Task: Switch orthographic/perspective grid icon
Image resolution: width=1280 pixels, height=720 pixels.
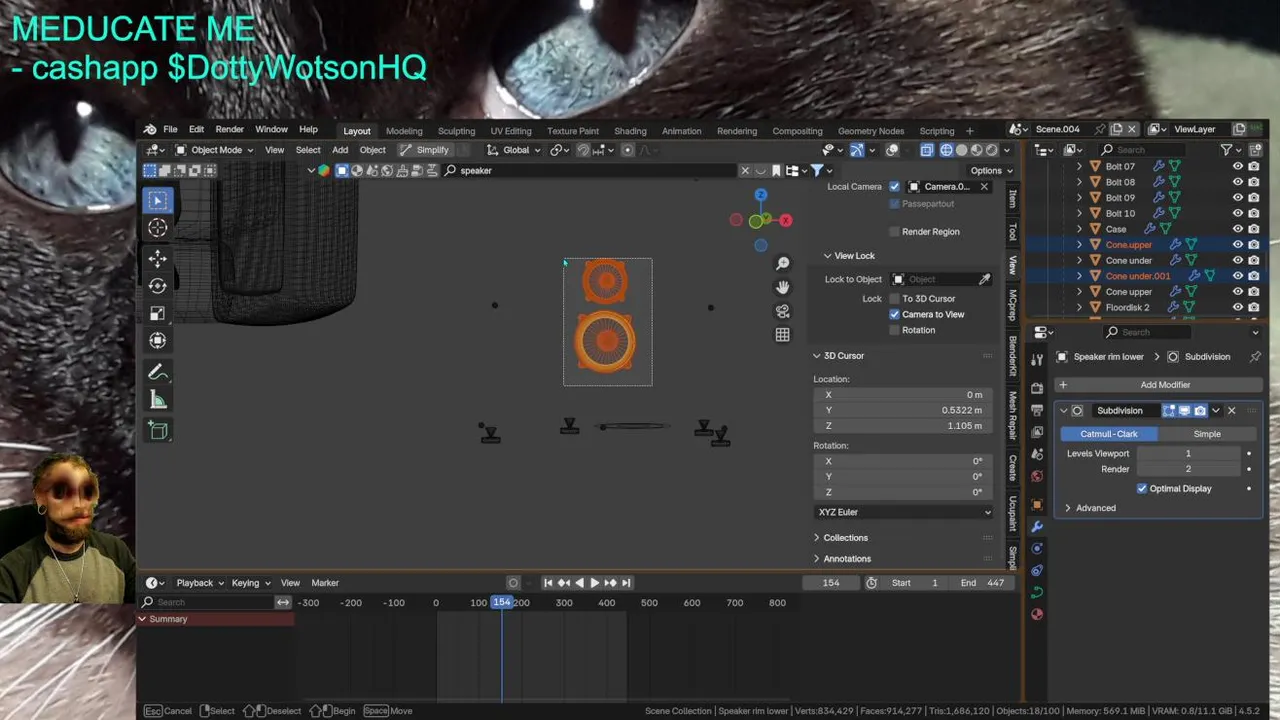Action: click(783, 335)
